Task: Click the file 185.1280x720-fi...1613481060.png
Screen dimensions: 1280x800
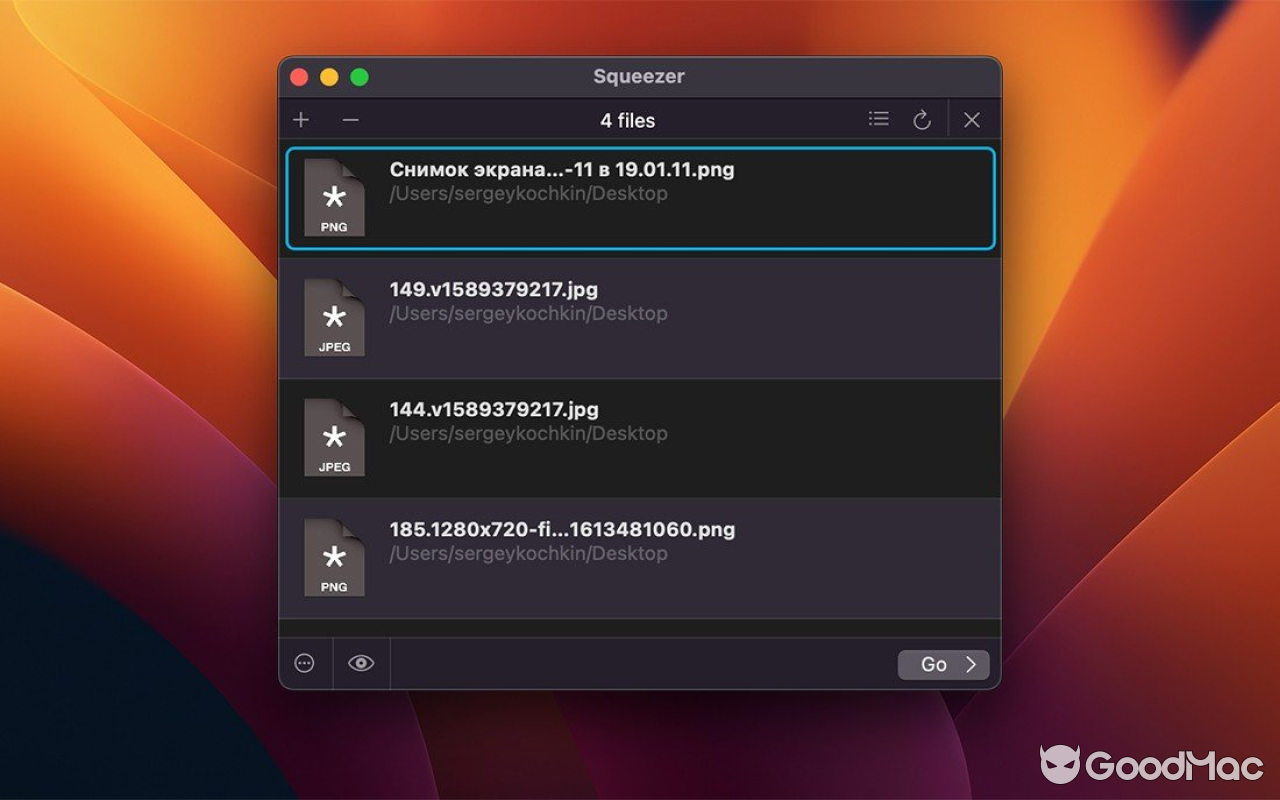Action: pos(640,558)
